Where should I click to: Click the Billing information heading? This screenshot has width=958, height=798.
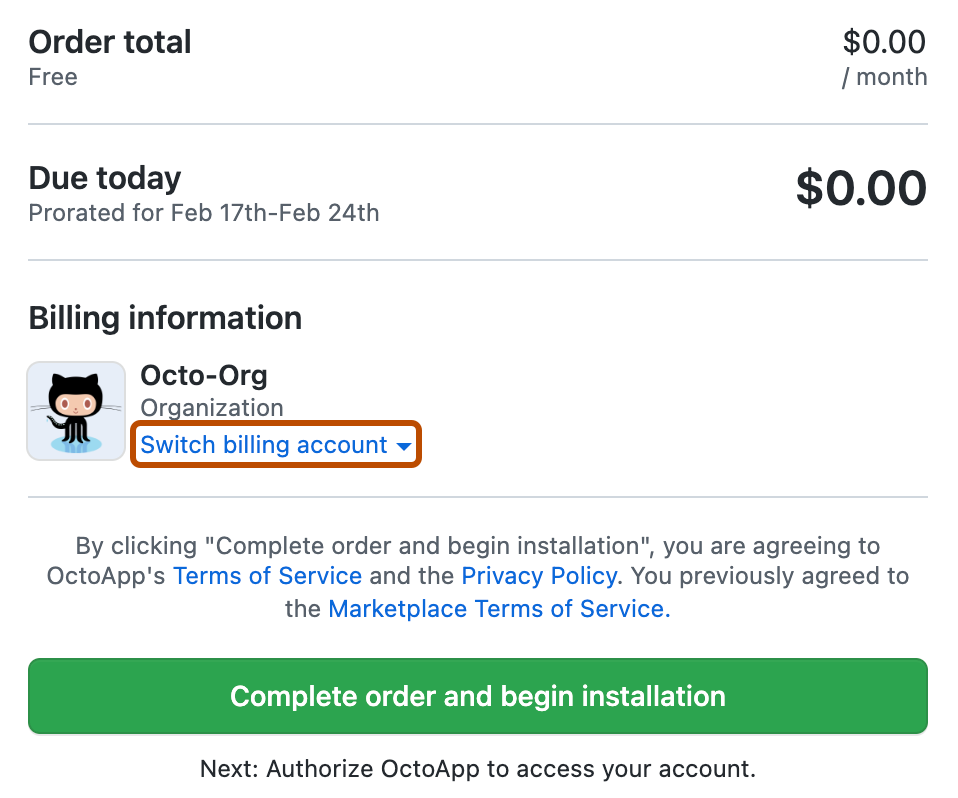165,318
